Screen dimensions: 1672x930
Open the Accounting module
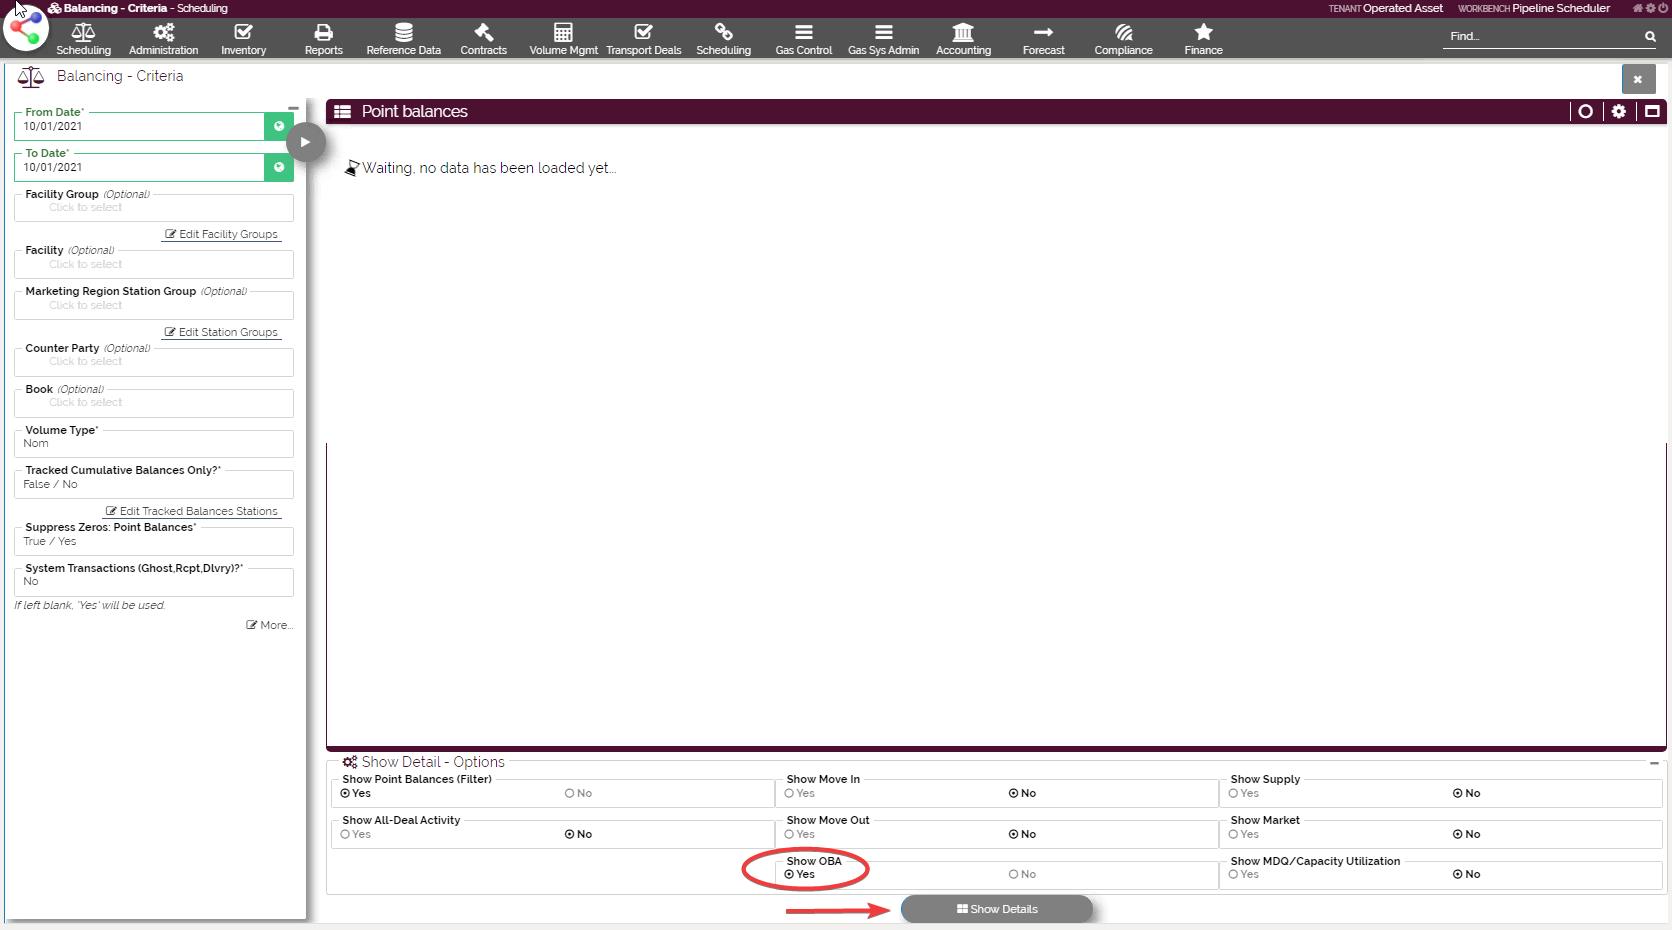(x=963, y=39)
